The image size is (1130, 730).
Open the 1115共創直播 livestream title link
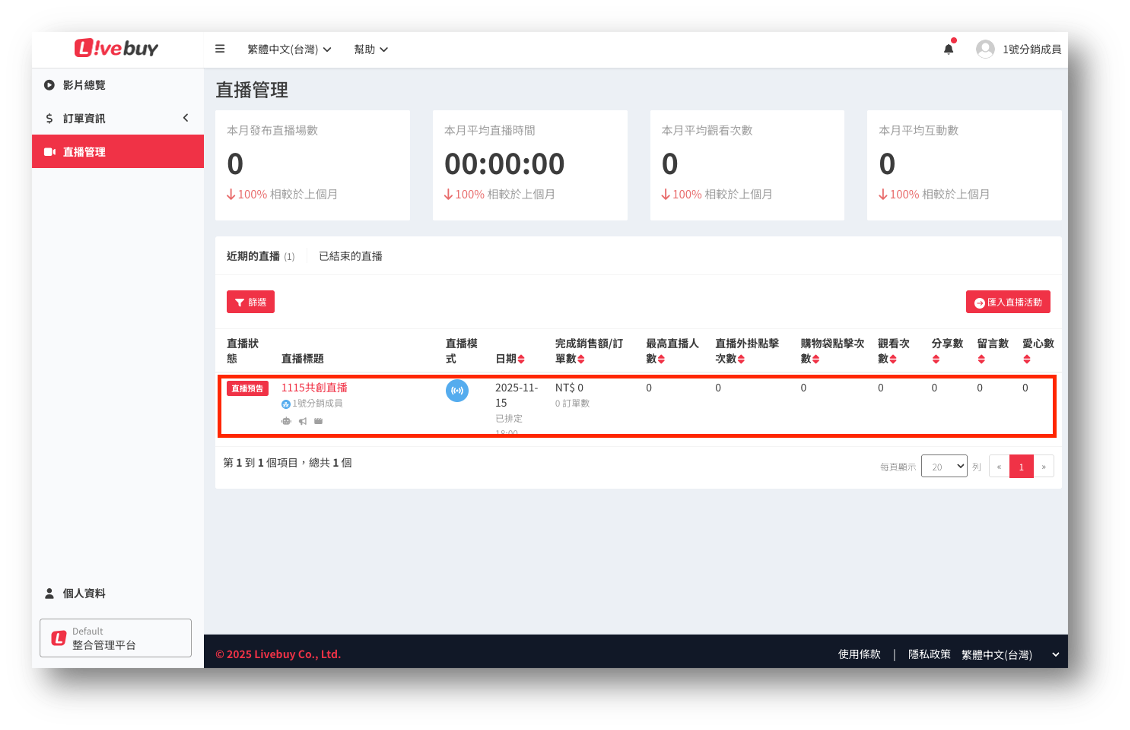click(x=314, y=387)
